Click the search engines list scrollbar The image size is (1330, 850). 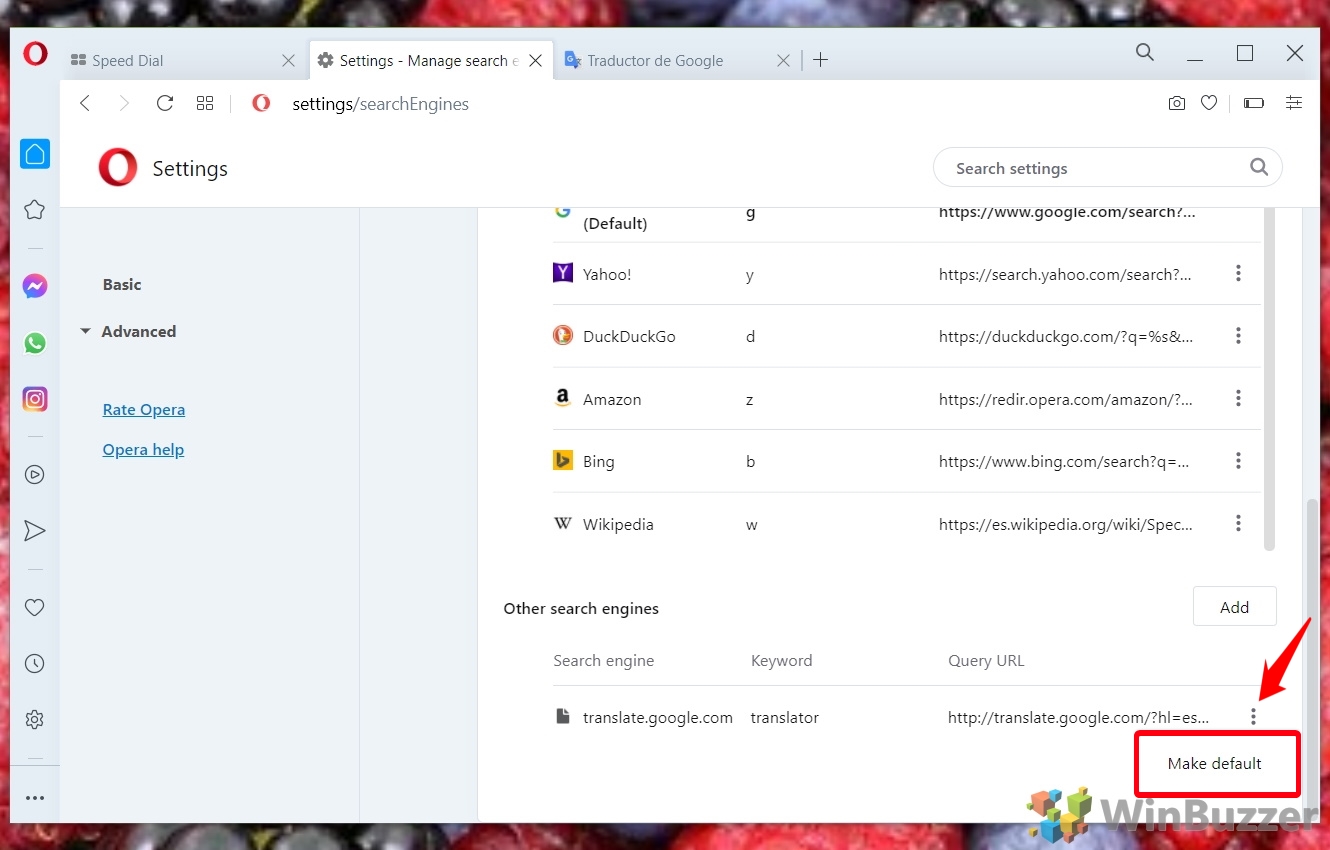pyautogui.click(x=1270, y=380)
